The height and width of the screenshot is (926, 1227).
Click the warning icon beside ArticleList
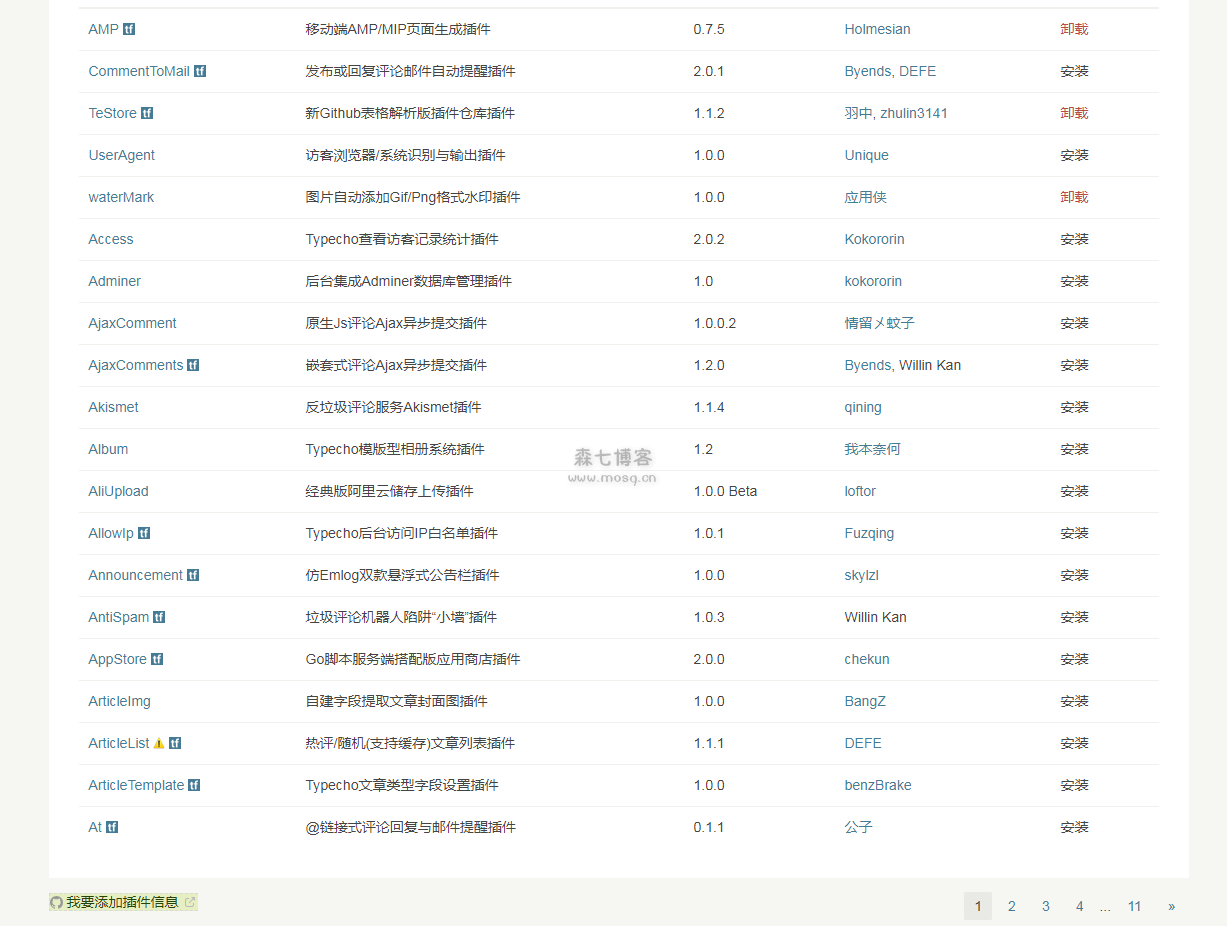(x=159, y=743)
